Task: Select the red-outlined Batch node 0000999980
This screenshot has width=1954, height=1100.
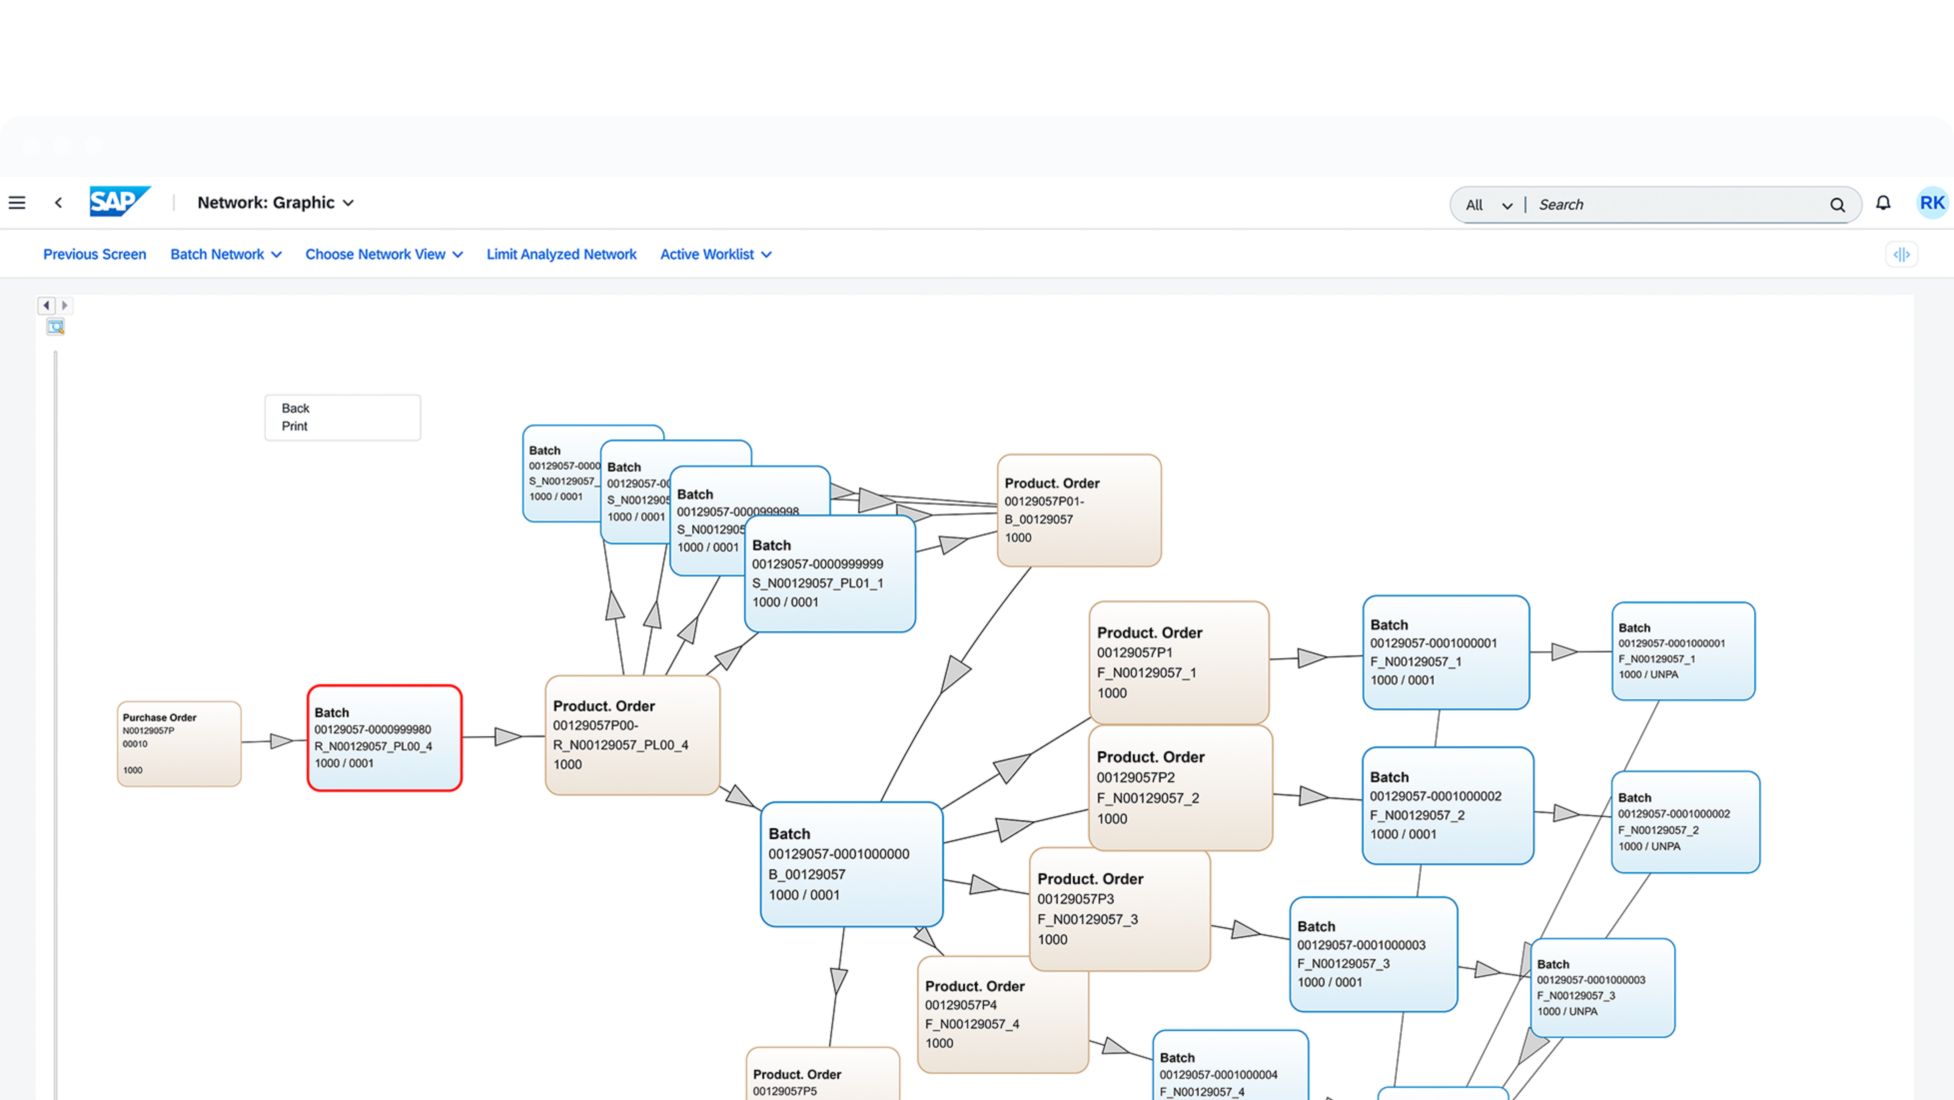Action: pos(384,738)
